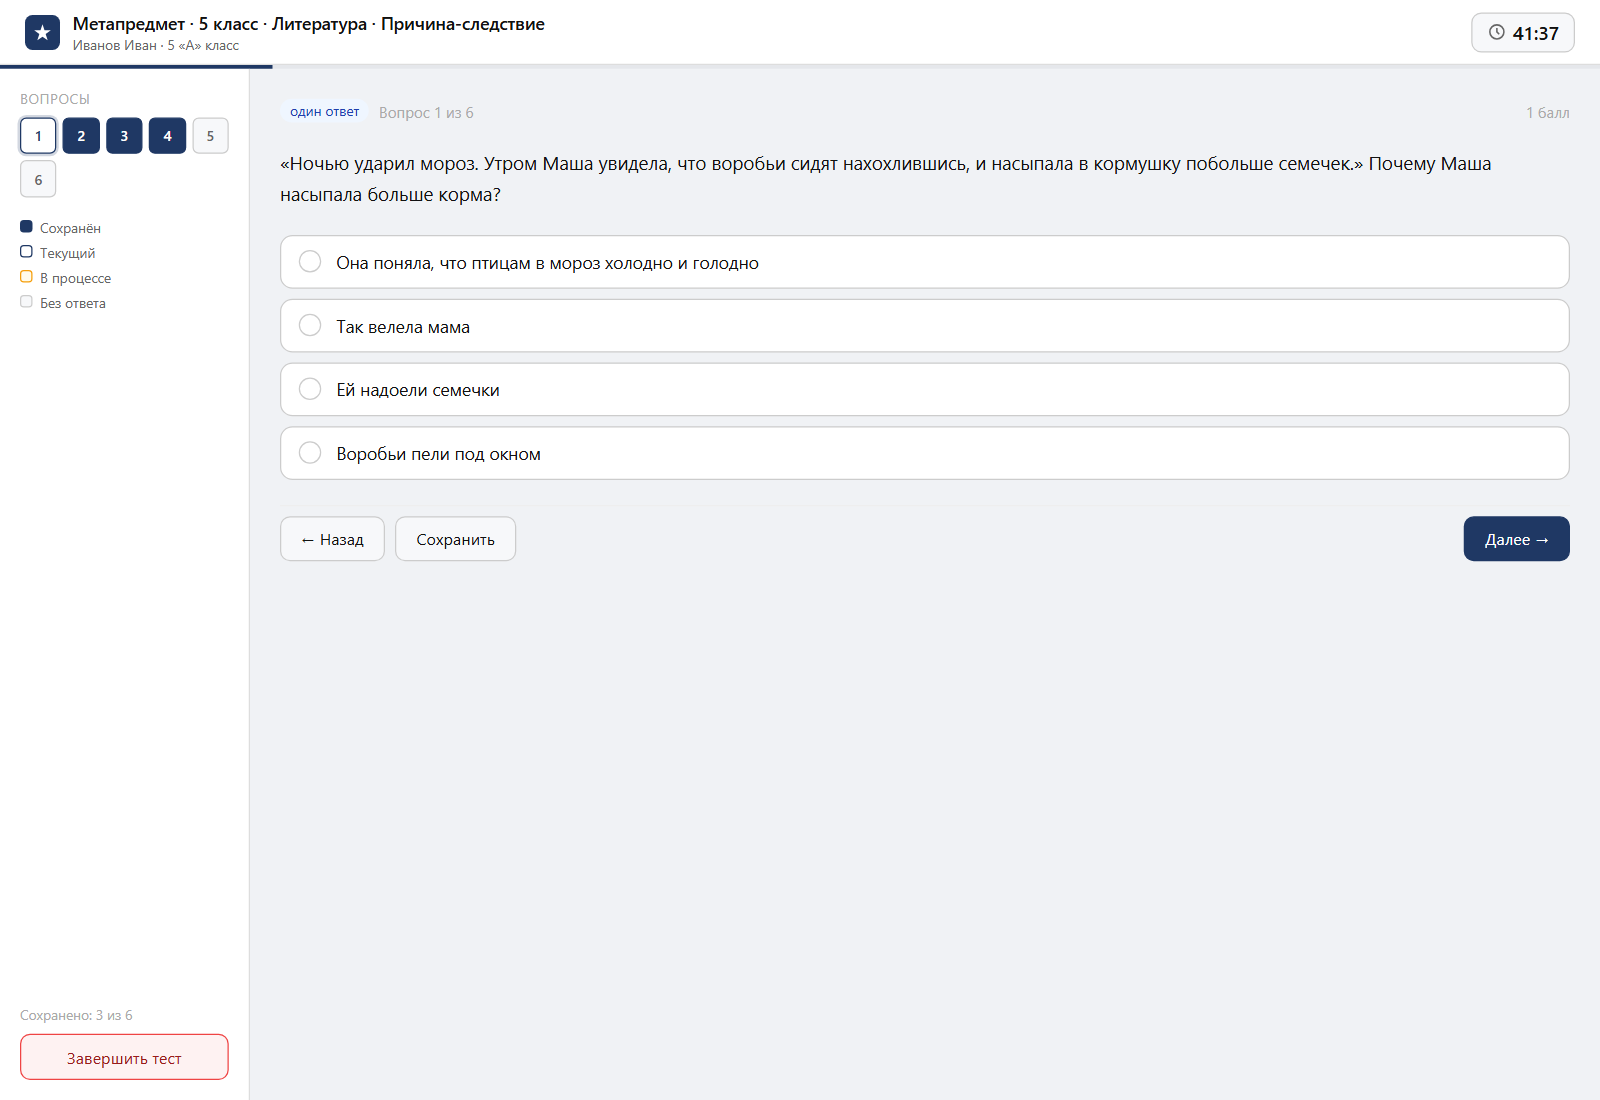Click 'Без ответа' legend entry
1600x1100 pixels.
point(63,303)
